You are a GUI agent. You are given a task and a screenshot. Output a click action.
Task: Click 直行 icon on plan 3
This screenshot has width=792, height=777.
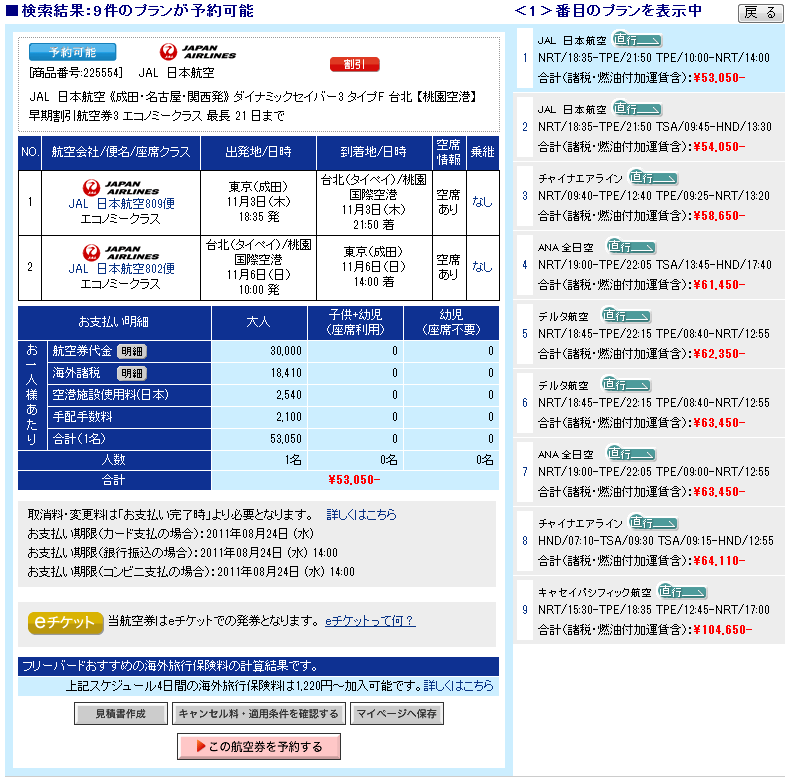[x=653, y=178]
